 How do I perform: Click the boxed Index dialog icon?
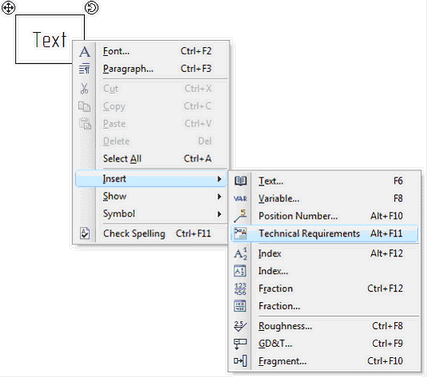[240, 271]
